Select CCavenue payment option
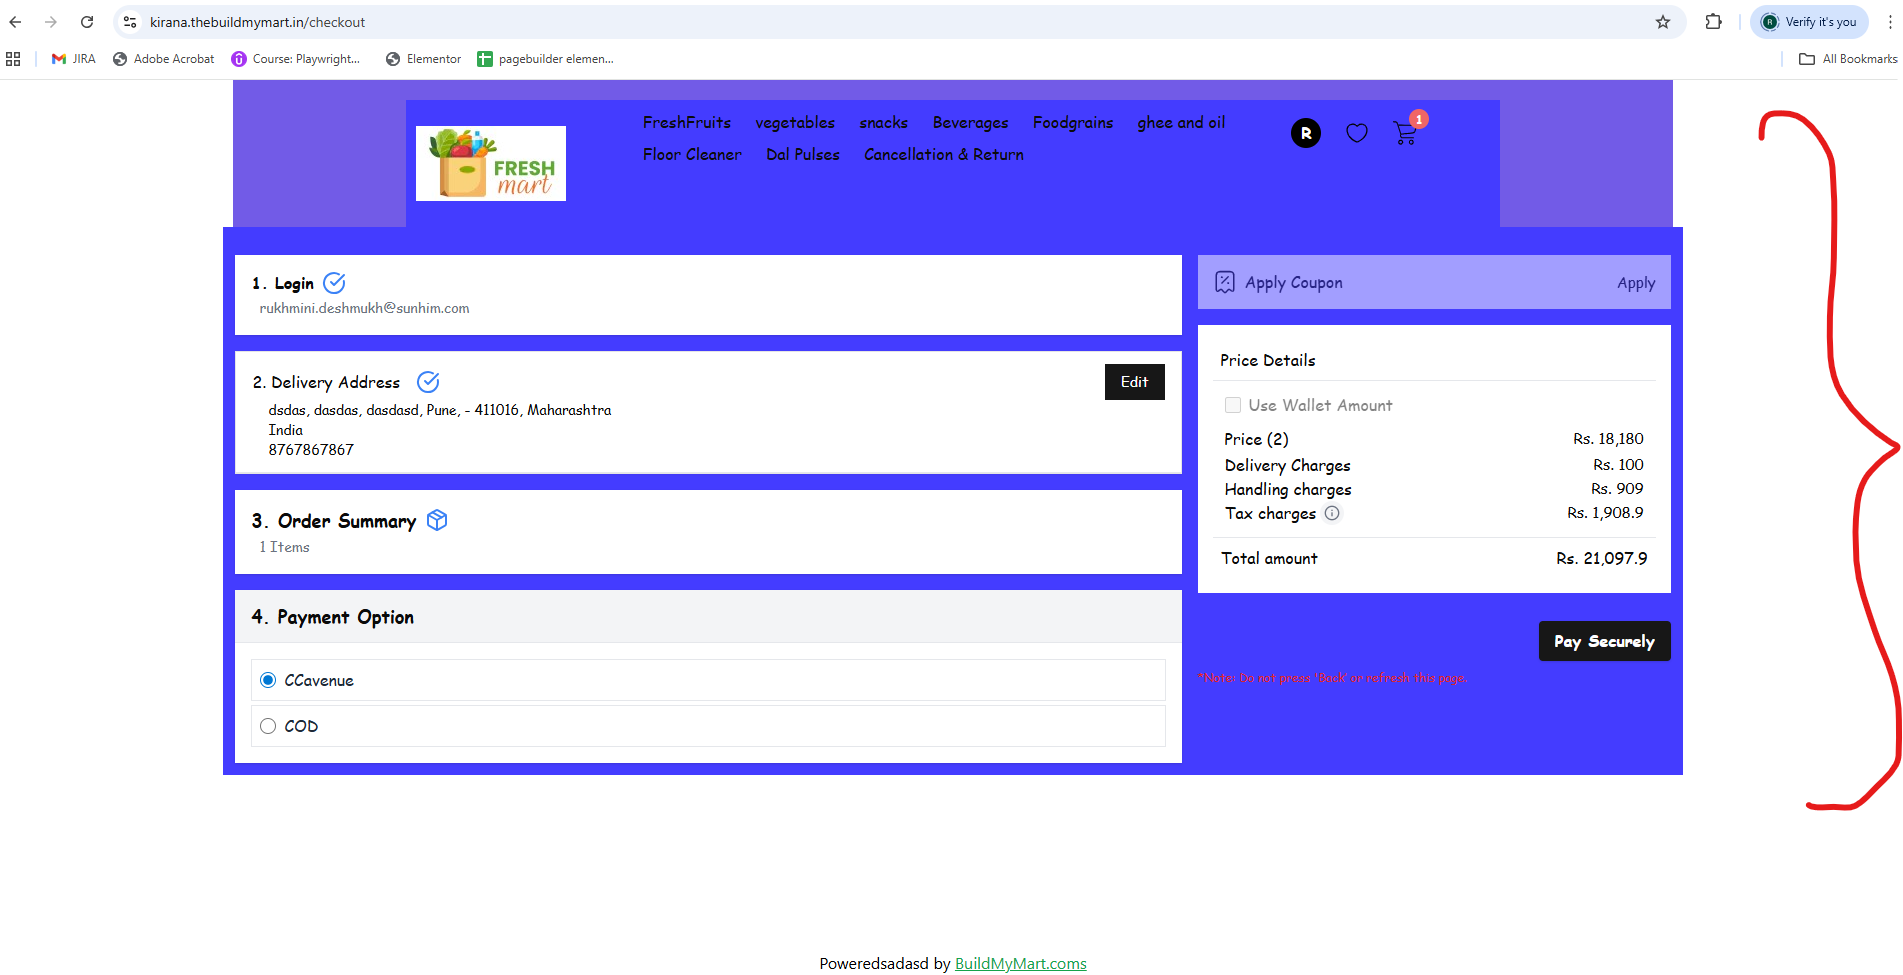Image resolution: width=1903 pixels, height=975 pixels. 268,680
